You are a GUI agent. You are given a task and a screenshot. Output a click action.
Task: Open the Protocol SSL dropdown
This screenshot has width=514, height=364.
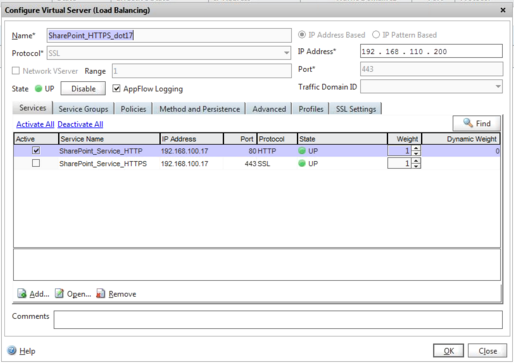(x=286, y=53)
